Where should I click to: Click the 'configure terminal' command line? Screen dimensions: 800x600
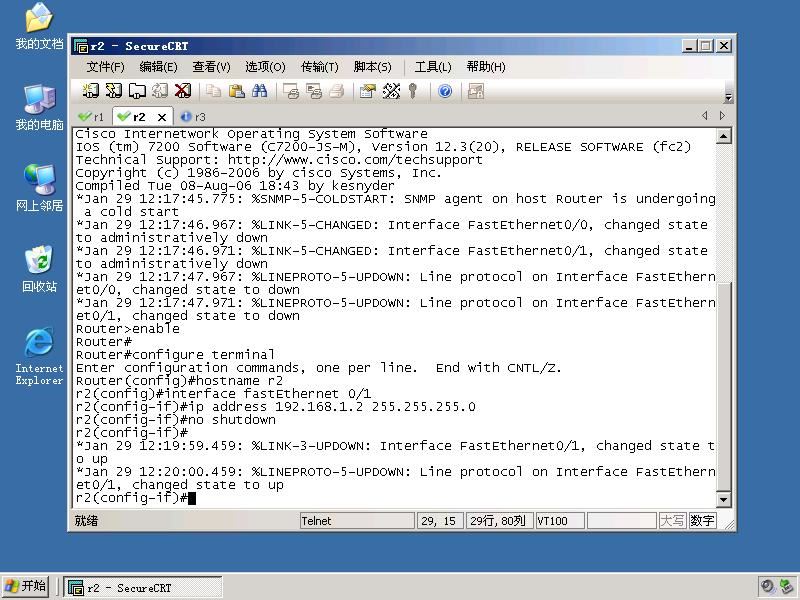(175, 355)
